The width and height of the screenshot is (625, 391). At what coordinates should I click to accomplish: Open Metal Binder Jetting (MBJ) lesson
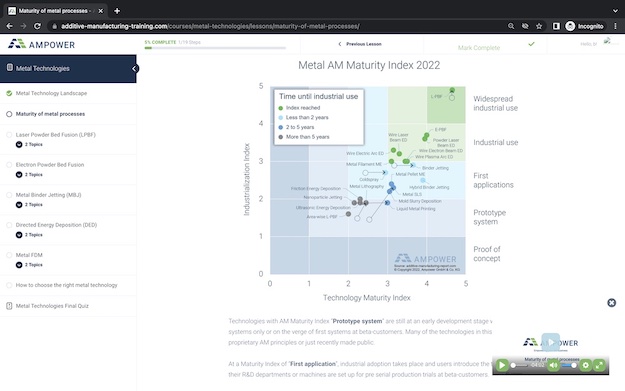[49, 195]
